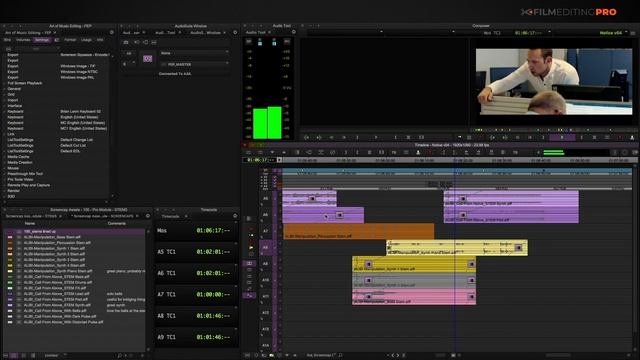Image resolution: width=640 pixels, height=360 pixels.
Task: Open the Mas TC1 timecode display dropdown in Composer
Action: [x=517, y=33]
